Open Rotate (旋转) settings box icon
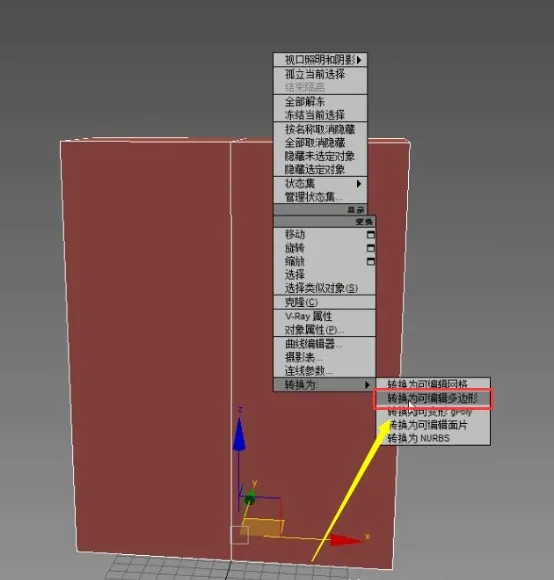 point(371,248)
